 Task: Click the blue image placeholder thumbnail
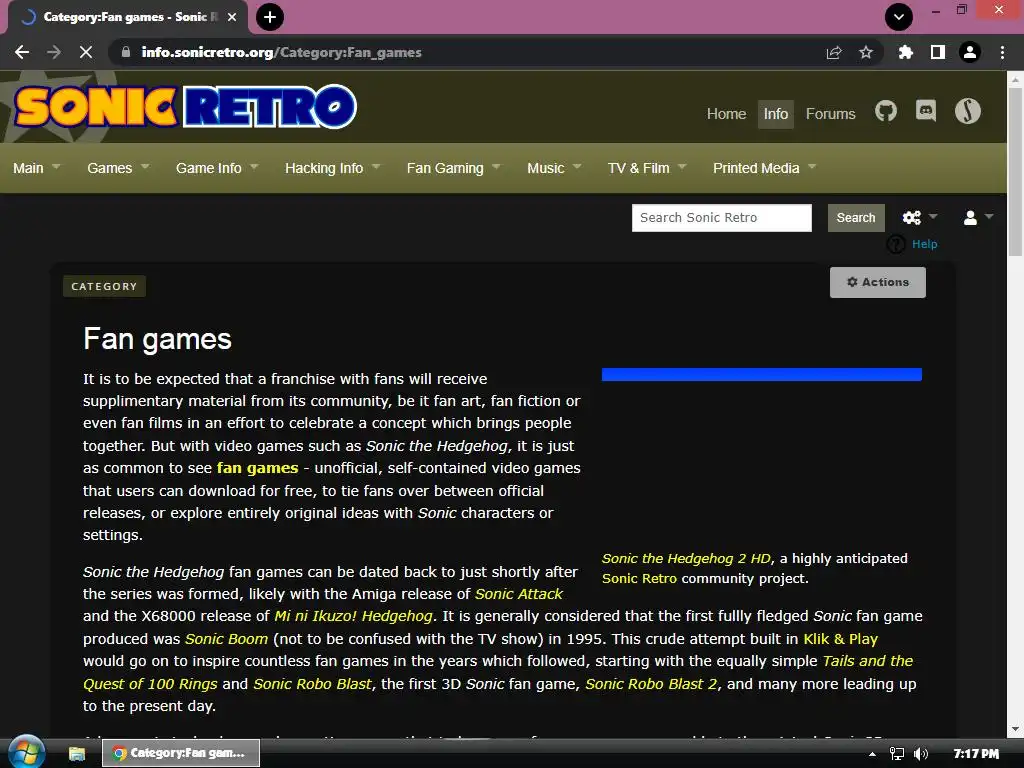(x=761, y=374)
